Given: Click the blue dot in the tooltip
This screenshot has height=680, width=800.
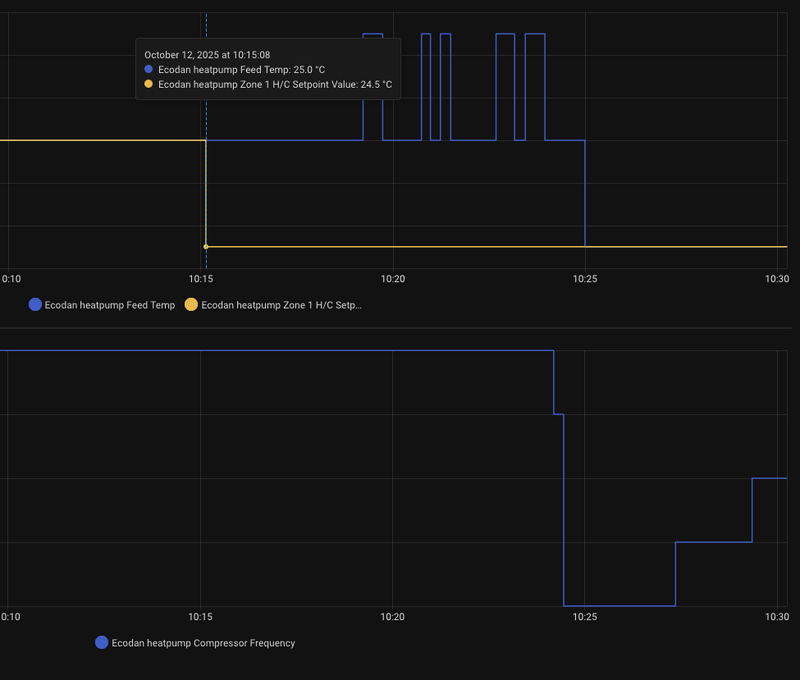Looking at the screenshot, I should [x=149, y=70].
